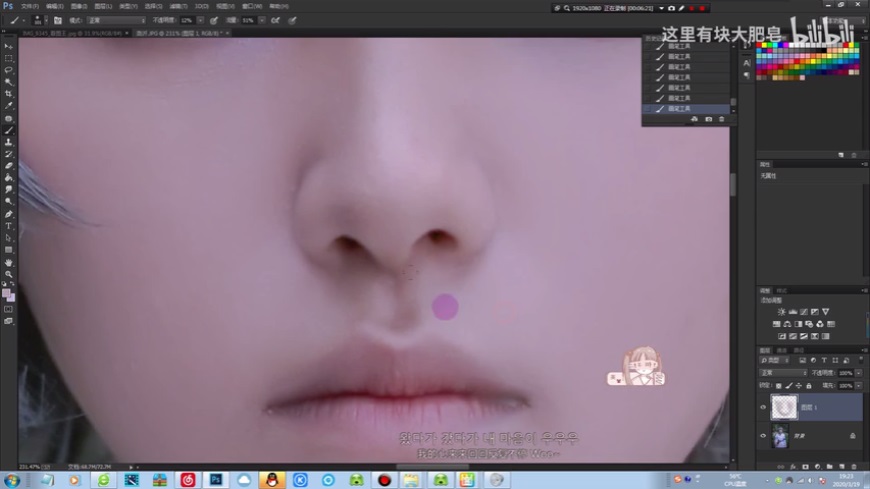This screenshot has height=489, width=870.
Task: Select the Move tool
Action: tap(8, 47)
